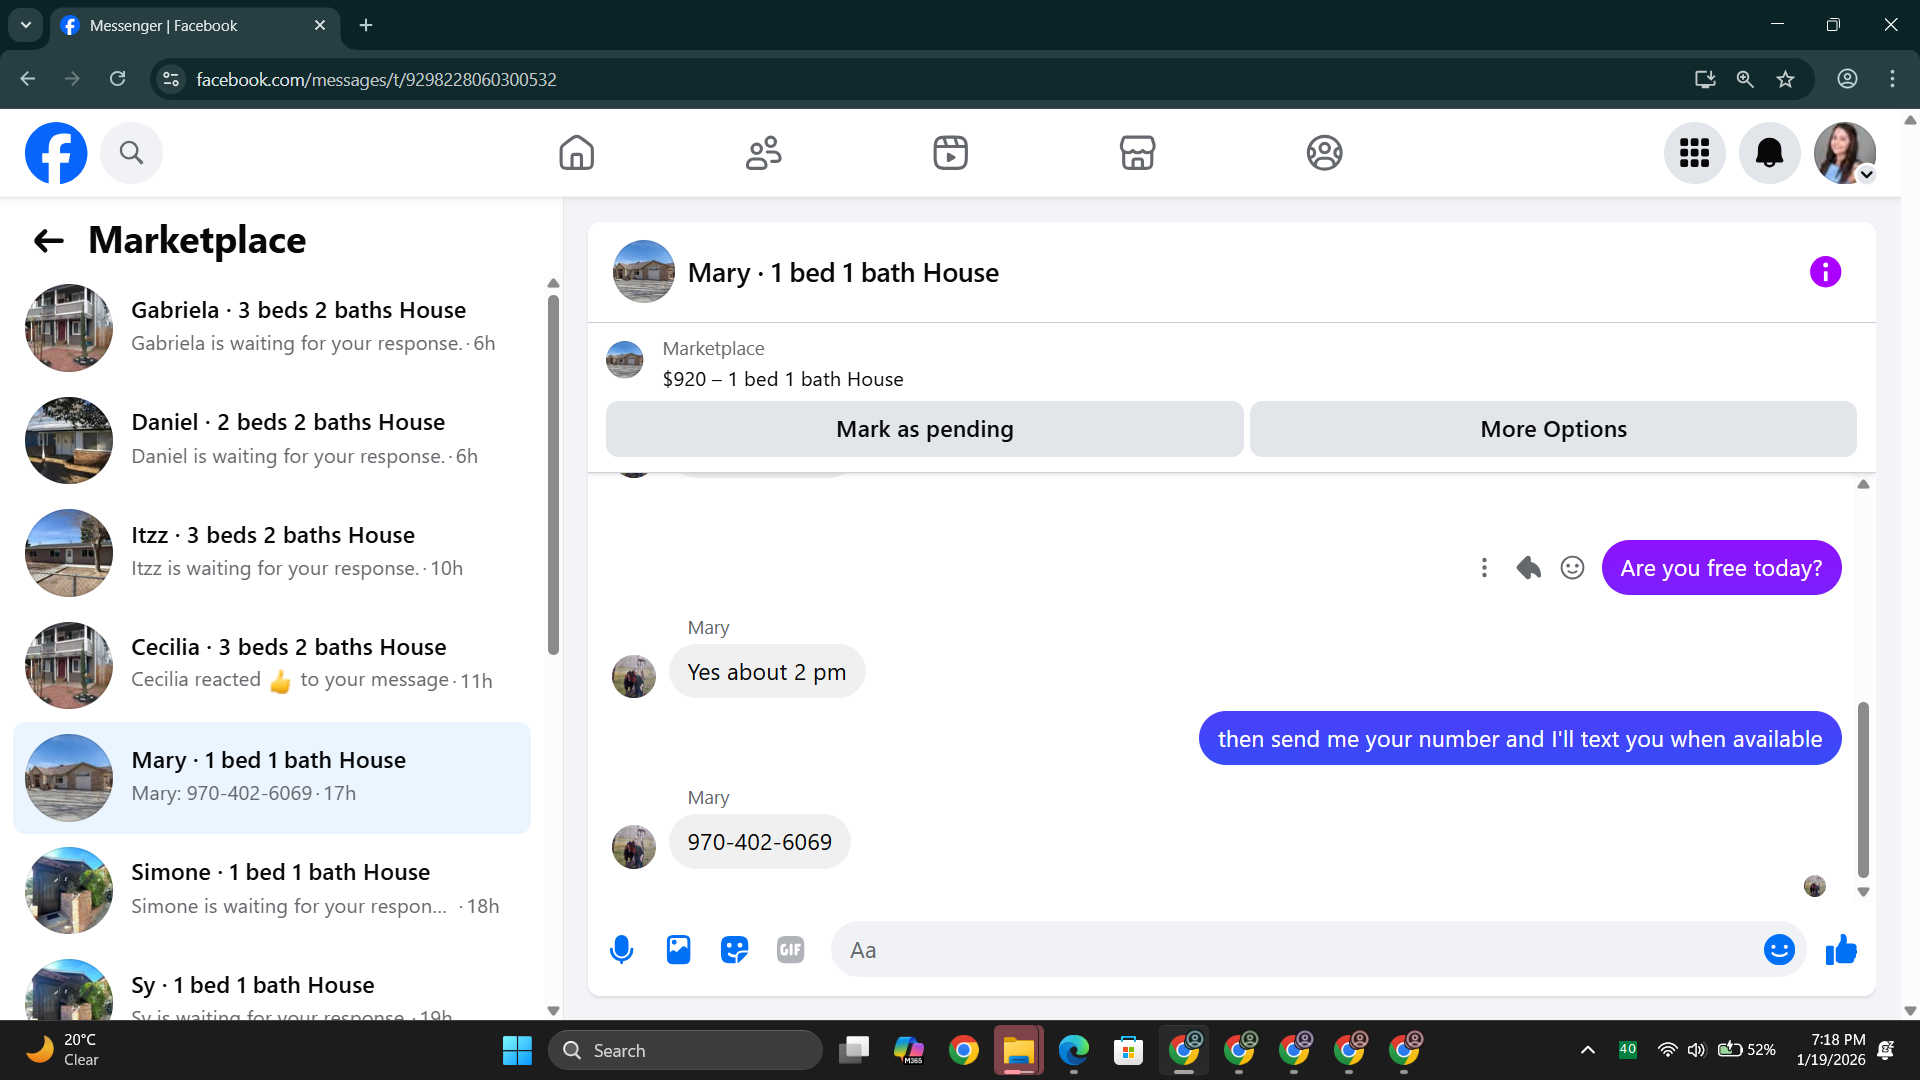Open emoji picker in message box
The image size is (1920, 1080).
pos(1778,950)
